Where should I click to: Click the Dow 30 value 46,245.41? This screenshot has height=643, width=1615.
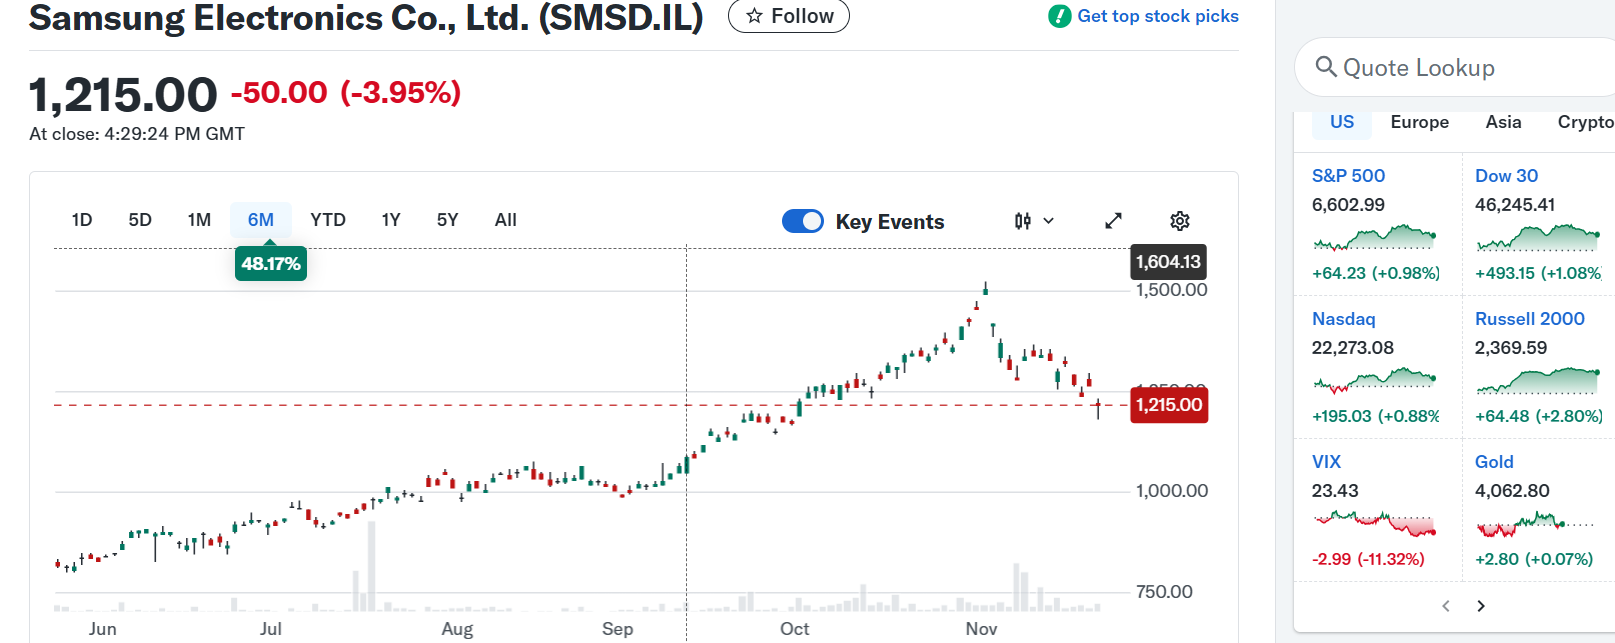pos(1515,205)
